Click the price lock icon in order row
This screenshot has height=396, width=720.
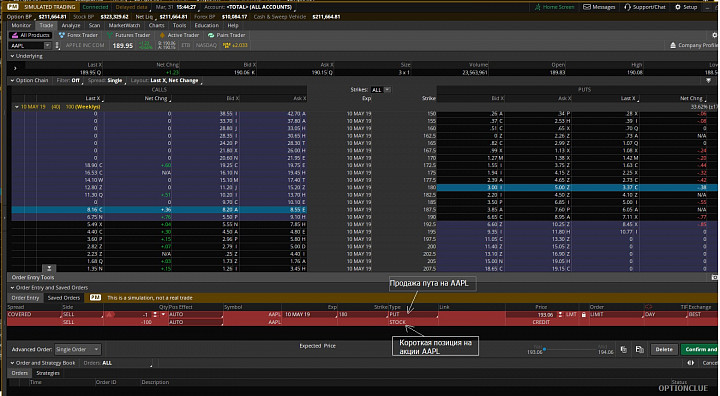[x=584, y=315]
